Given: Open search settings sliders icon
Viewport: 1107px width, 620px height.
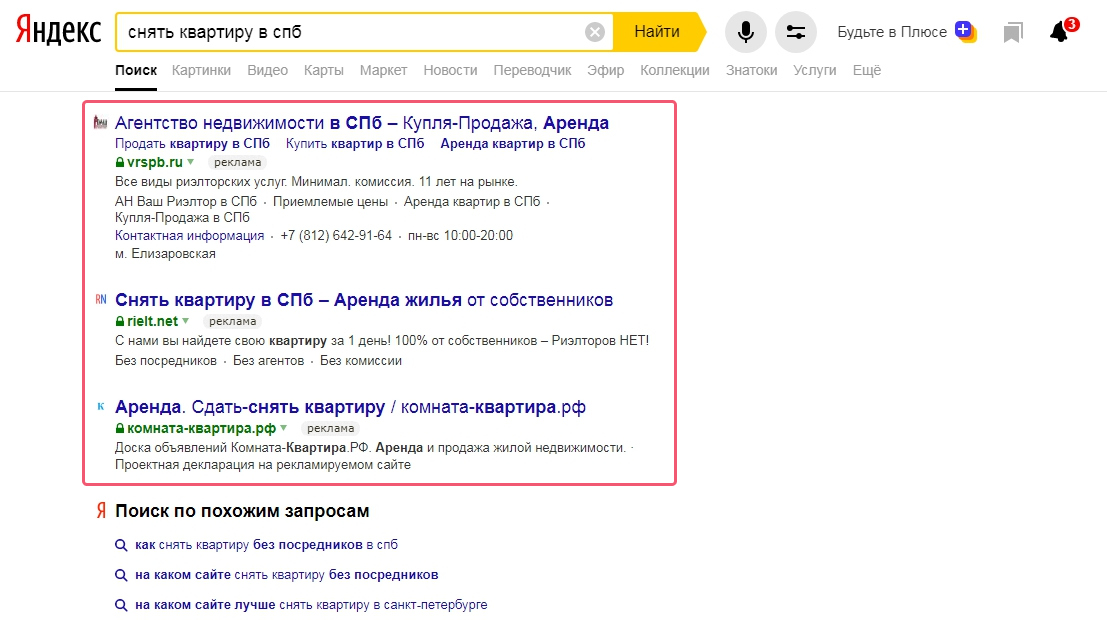Looking at the screenshot, I should coord(796,32).
